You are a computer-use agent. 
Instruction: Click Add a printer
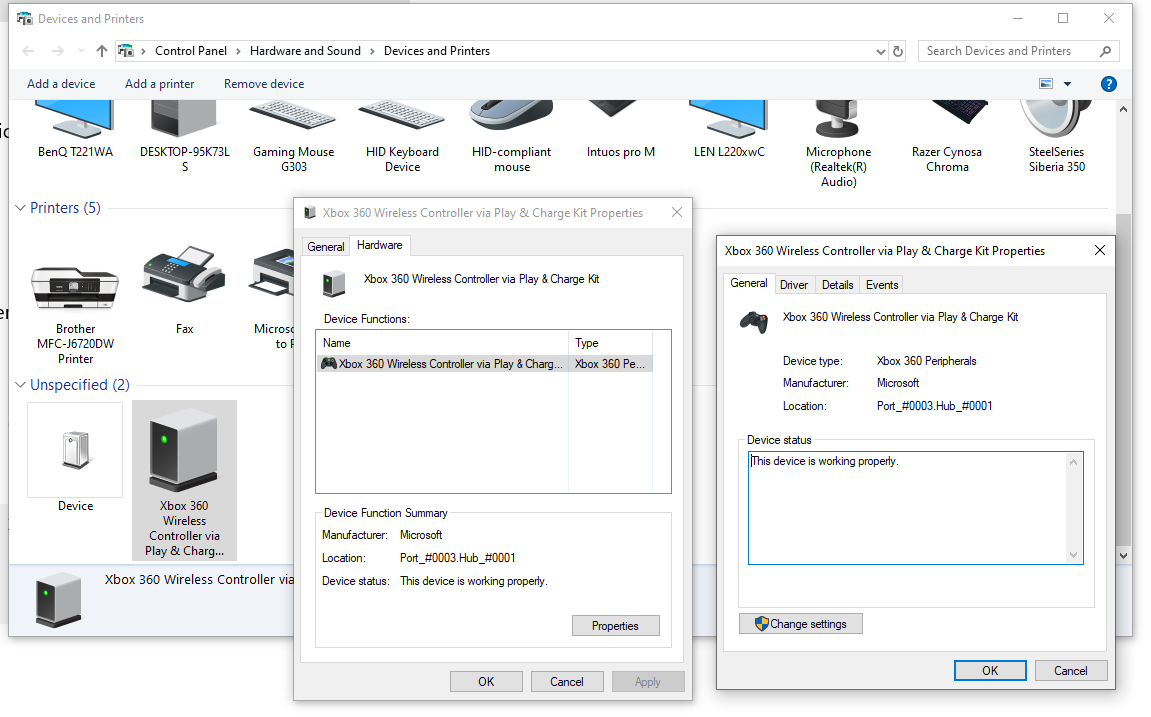tap(159, 84)
